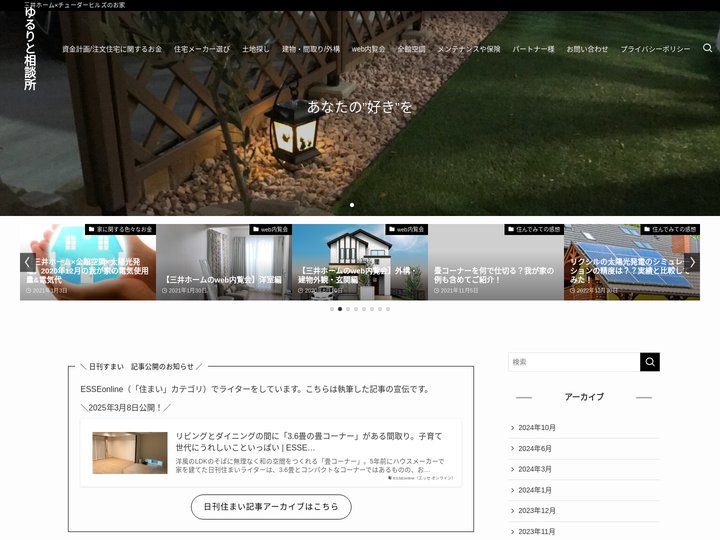Click 住んでみての感想 tag on 畳コーナー card

coord(534,229)
